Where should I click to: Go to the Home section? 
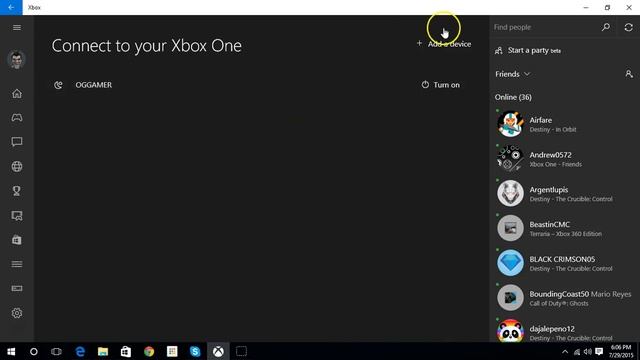click(x=17, y=93)
